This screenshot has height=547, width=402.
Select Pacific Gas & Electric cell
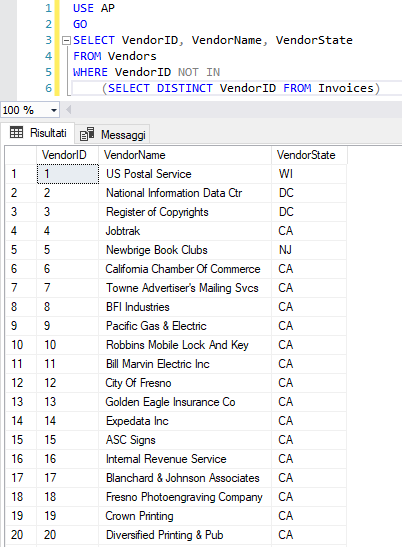point(185,326)
